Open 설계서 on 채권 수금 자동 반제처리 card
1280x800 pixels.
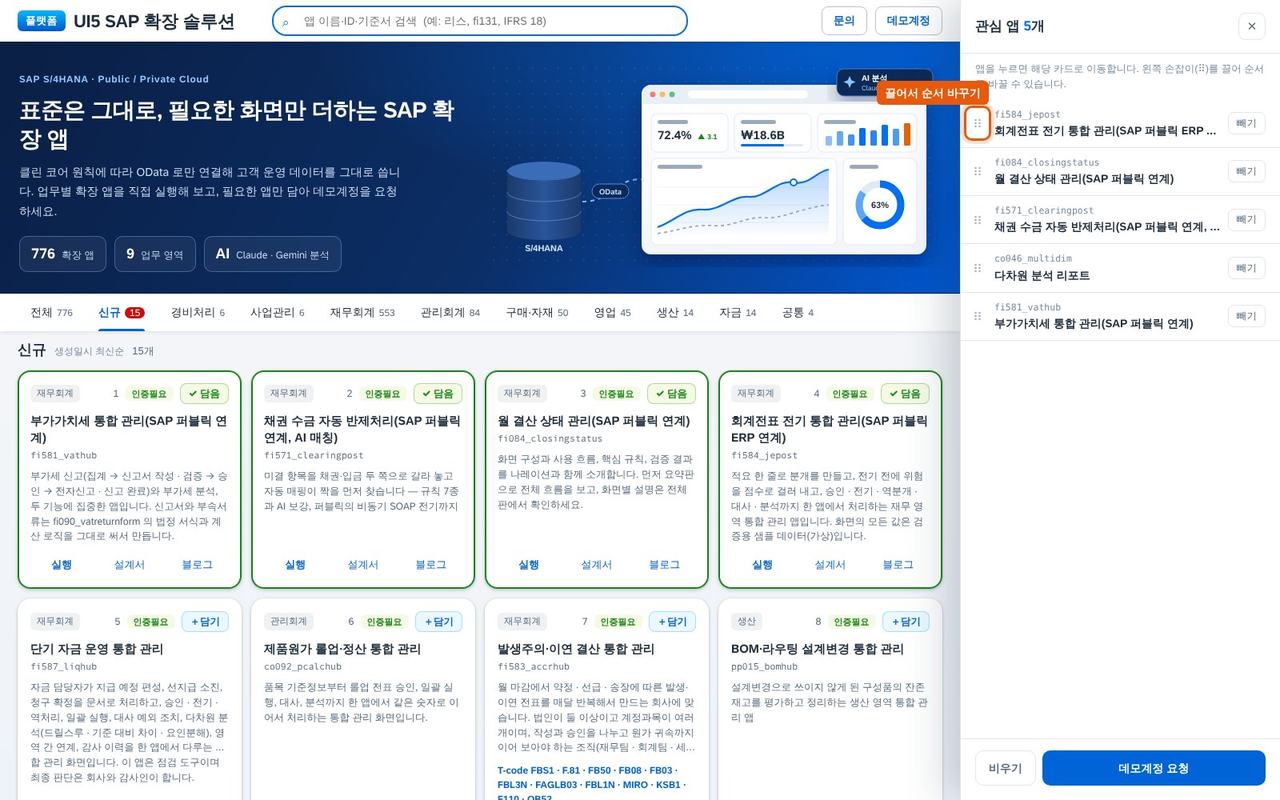(363, 565)
